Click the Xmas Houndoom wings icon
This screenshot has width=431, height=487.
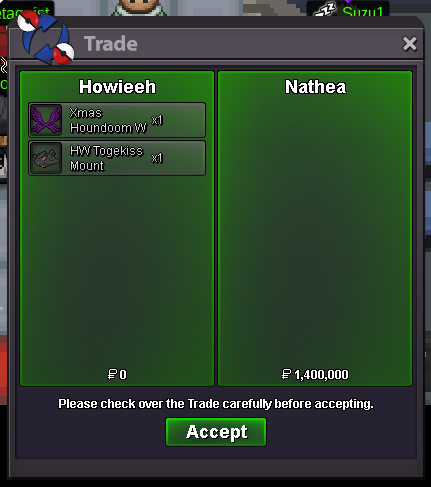pos(46,120)
